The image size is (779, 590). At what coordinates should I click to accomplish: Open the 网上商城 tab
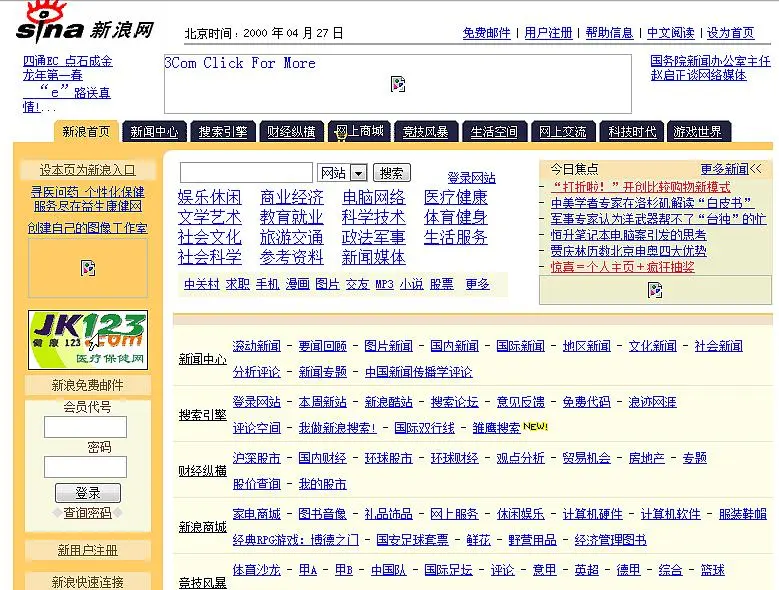click(x=360, y=132)
